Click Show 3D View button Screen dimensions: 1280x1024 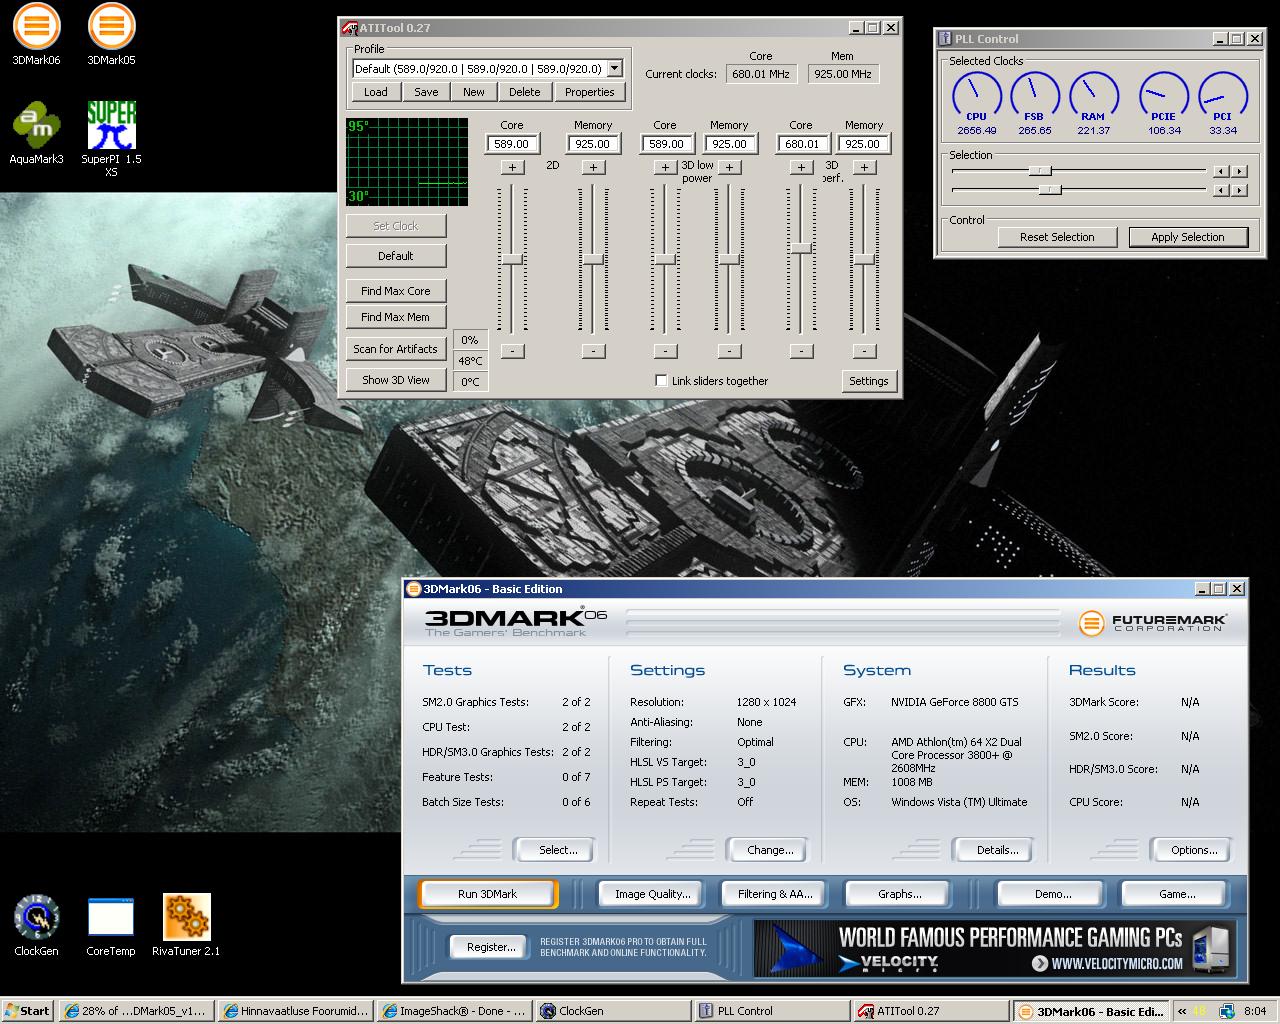click(x=396, y=380)
